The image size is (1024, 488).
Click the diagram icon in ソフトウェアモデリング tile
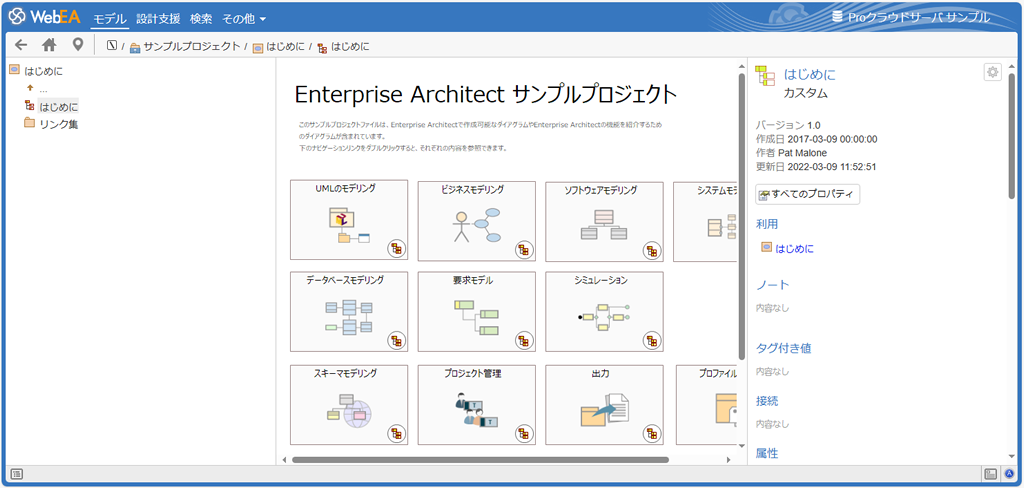(x=652, y=249)
